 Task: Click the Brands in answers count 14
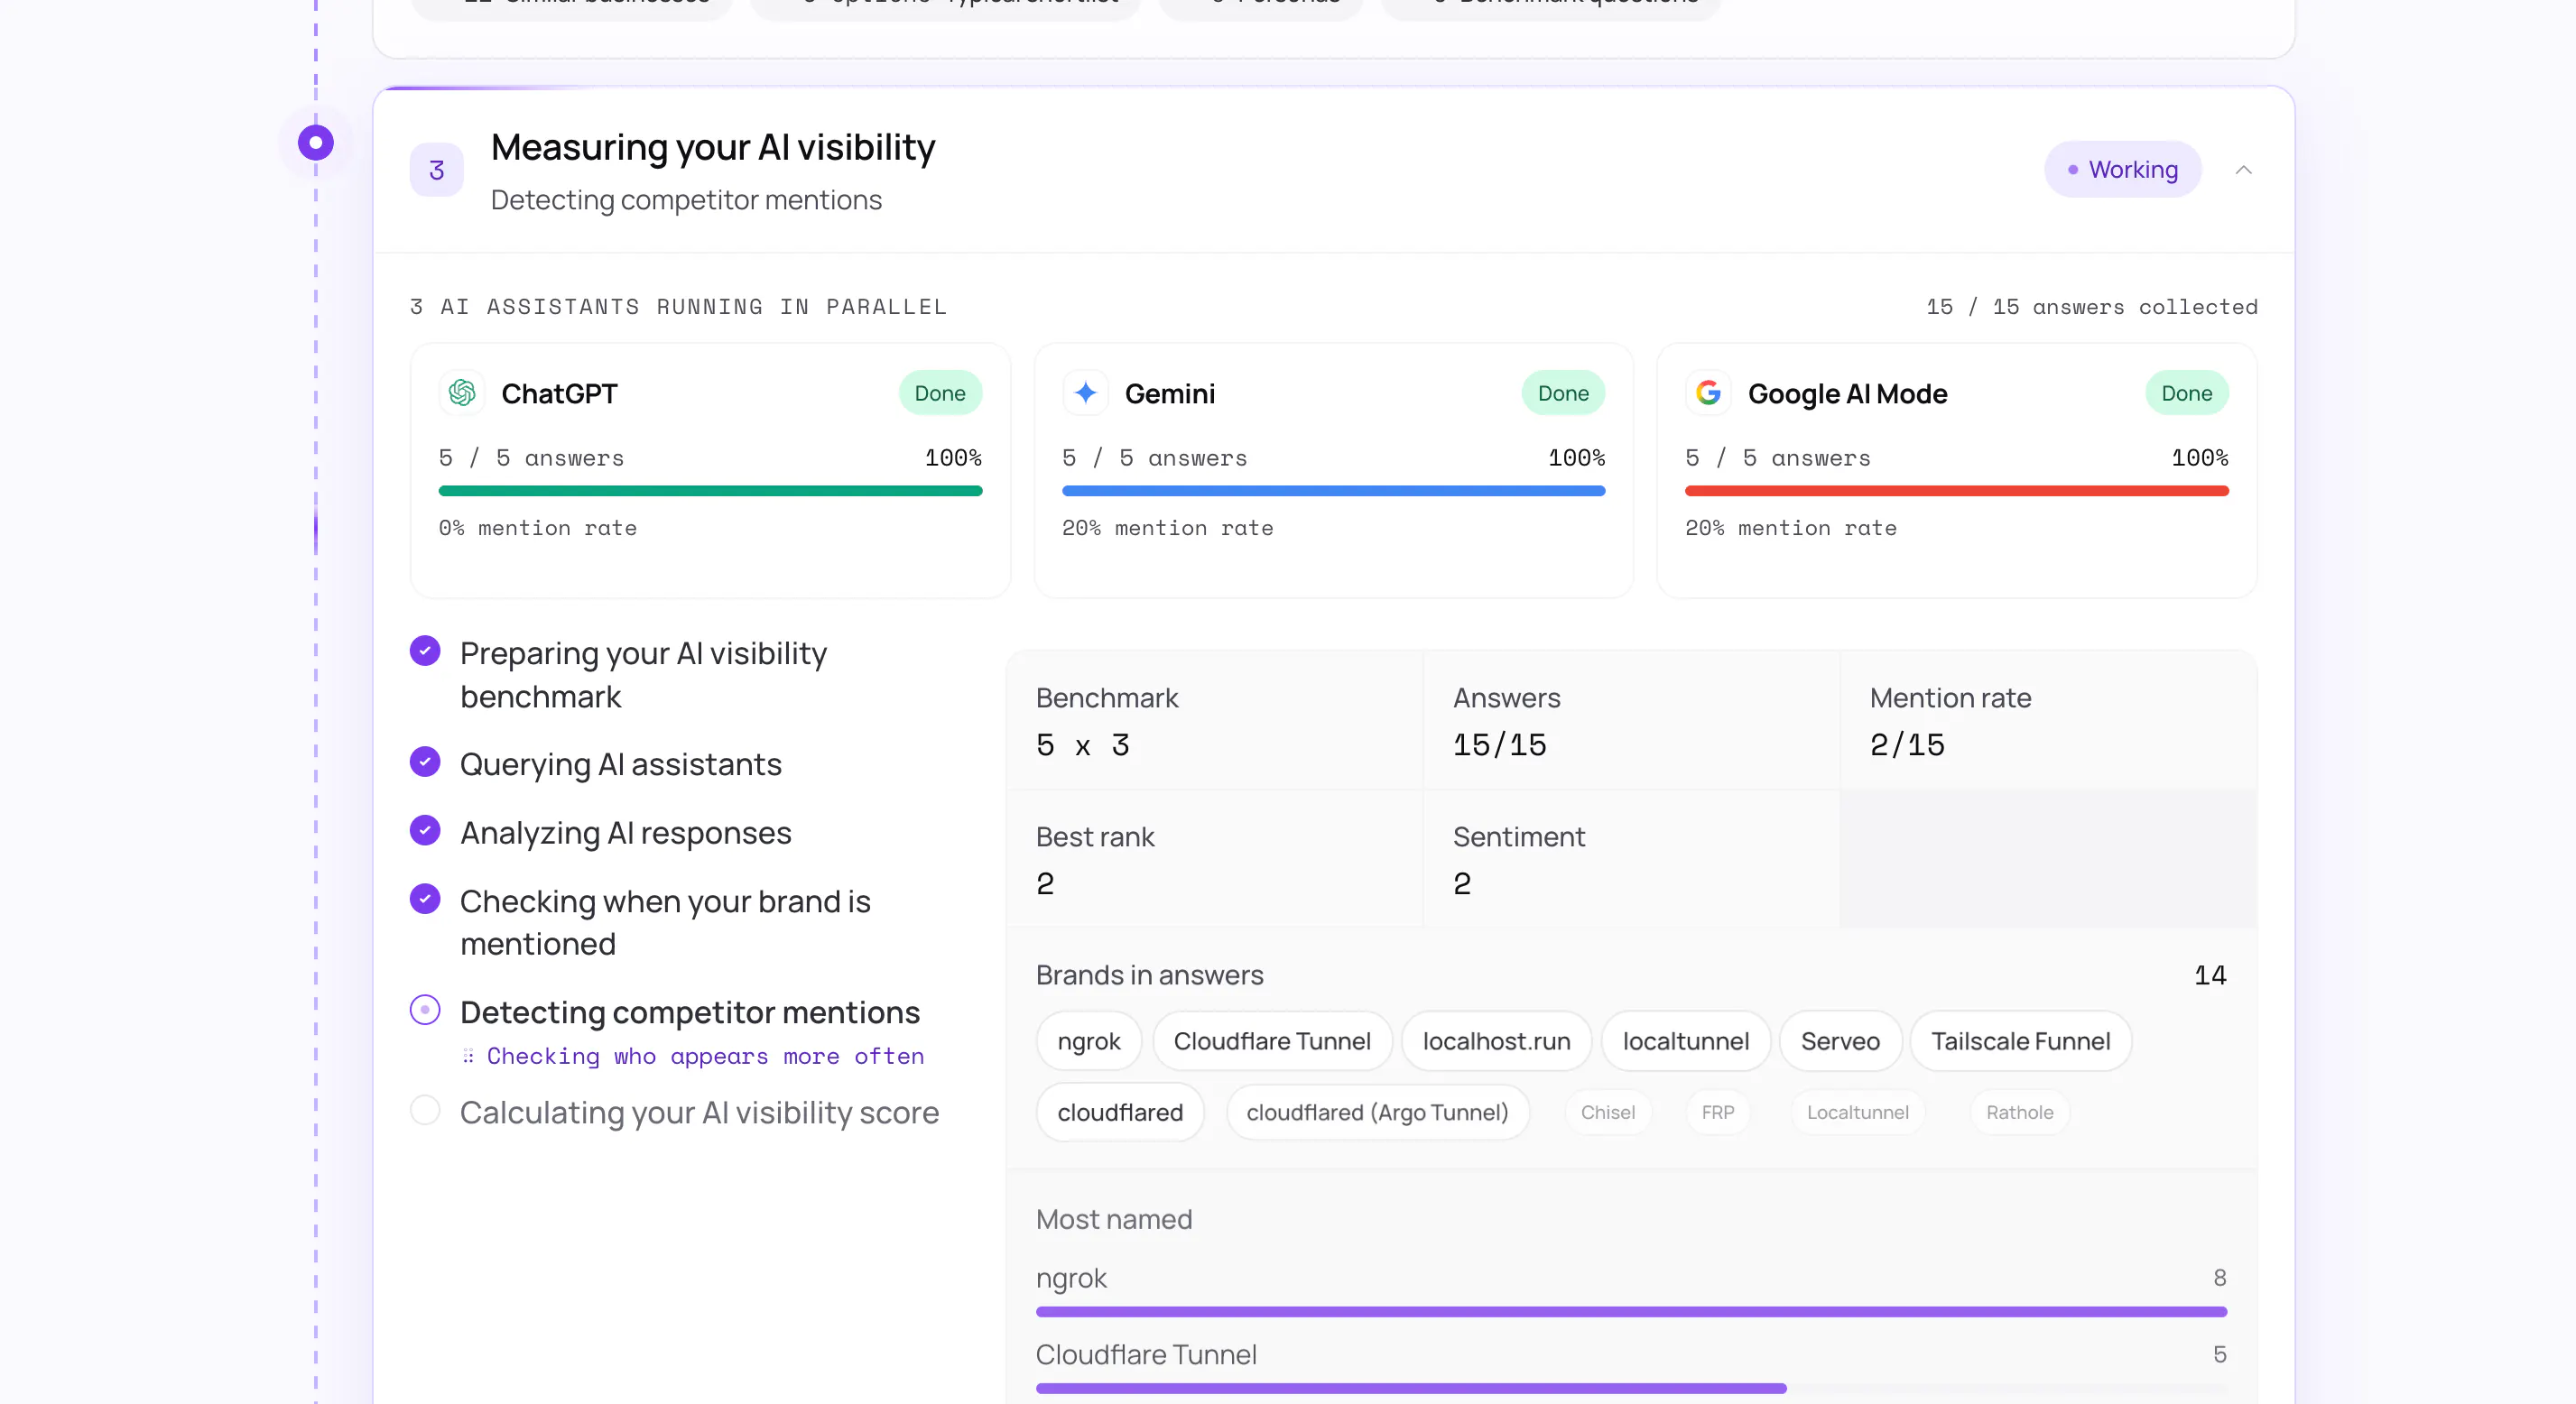click(x=2210, y=976)
